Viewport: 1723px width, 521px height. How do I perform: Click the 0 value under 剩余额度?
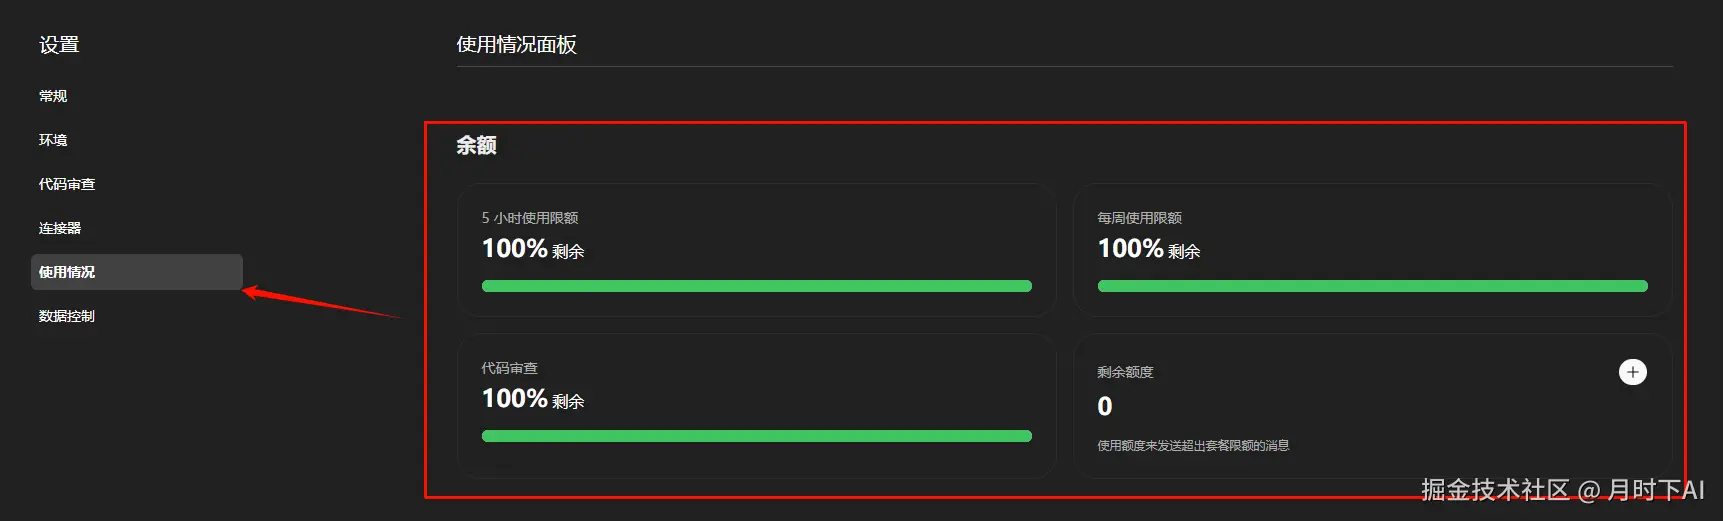[x=1105, y=406]
